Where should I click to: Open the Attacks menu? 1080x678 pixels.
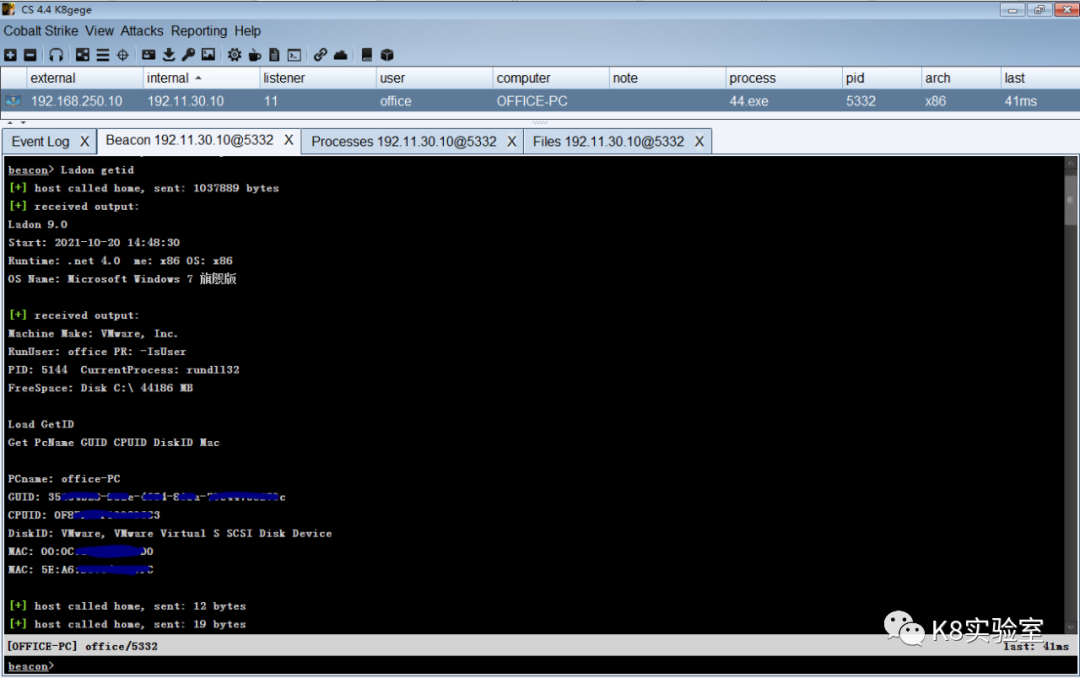pyautogui.click(x=142, y=31)
